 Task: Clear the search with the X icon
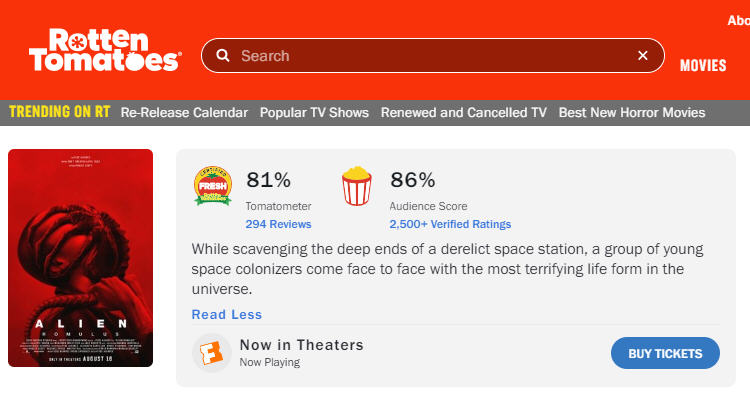(643, 56)
